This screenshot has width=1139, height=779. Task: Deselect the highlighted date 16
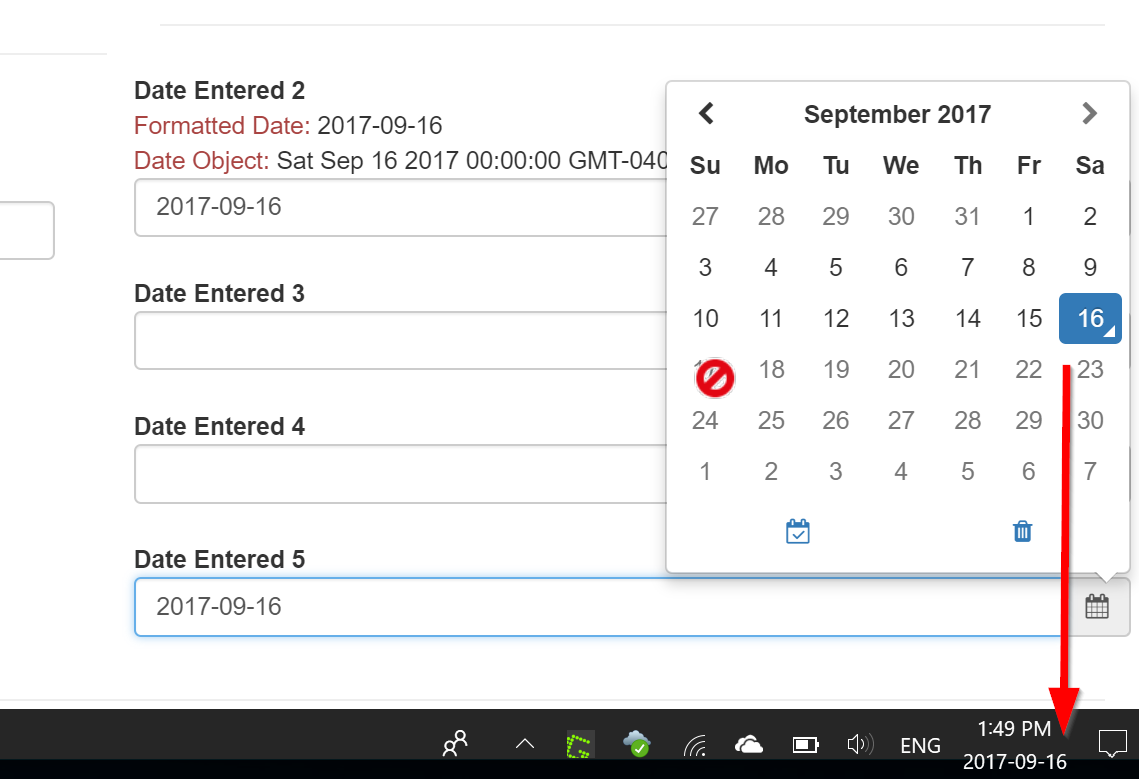[x=1089, y=318]
